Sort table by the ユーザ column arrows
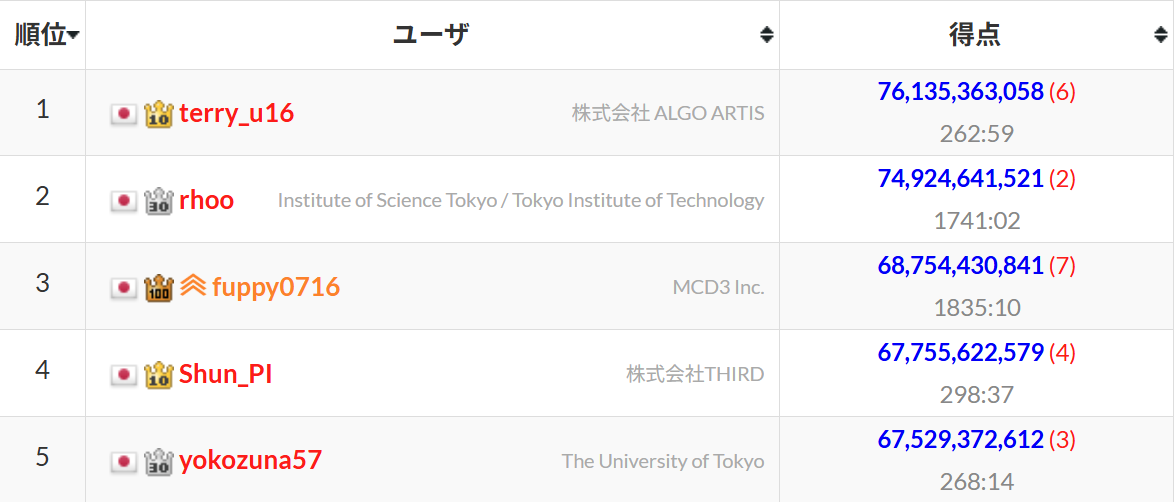The width and height of the screenshot is (1174, 502). pyautogui.click(x=766, y=34)
